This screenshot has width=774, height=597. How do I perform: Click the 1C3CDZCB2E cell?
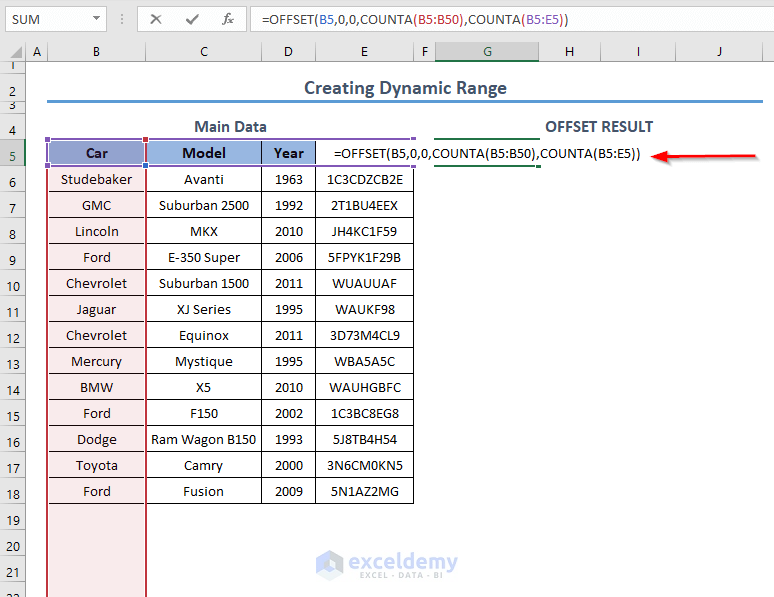click(365, 179)
